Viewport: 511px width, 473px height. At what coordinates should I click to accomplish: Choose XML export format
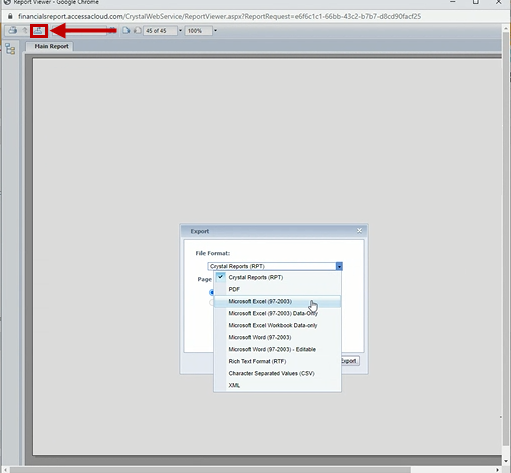click(x=278, y=385)
